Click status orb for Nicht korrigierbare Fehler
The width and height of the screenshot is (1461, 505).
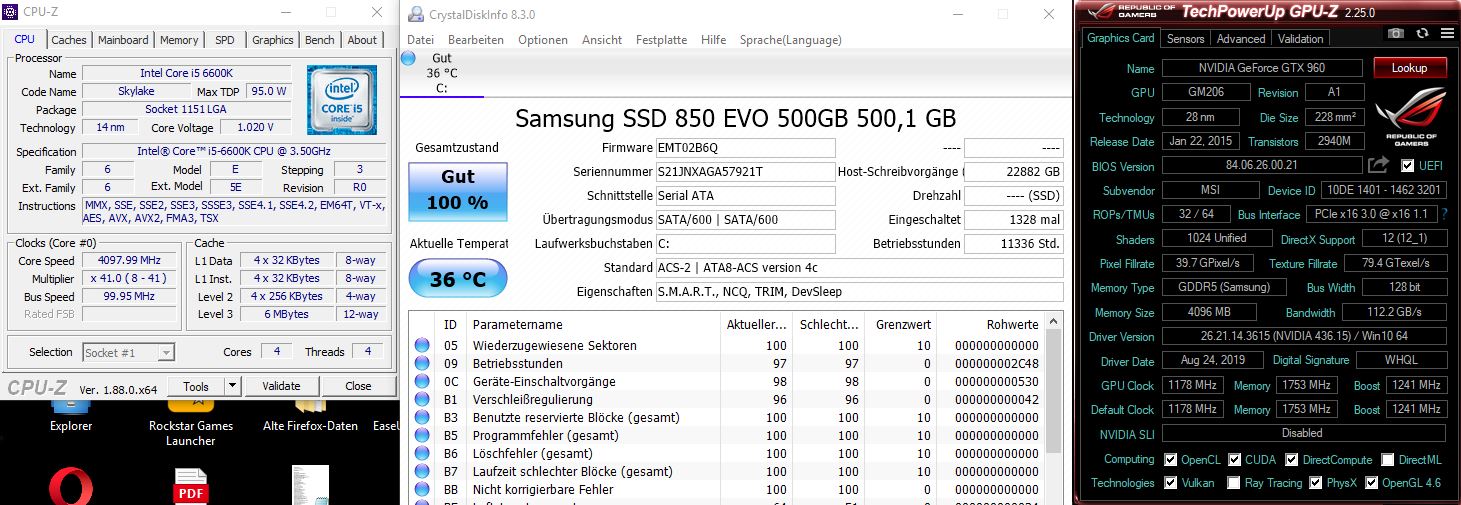pos(422,490)
